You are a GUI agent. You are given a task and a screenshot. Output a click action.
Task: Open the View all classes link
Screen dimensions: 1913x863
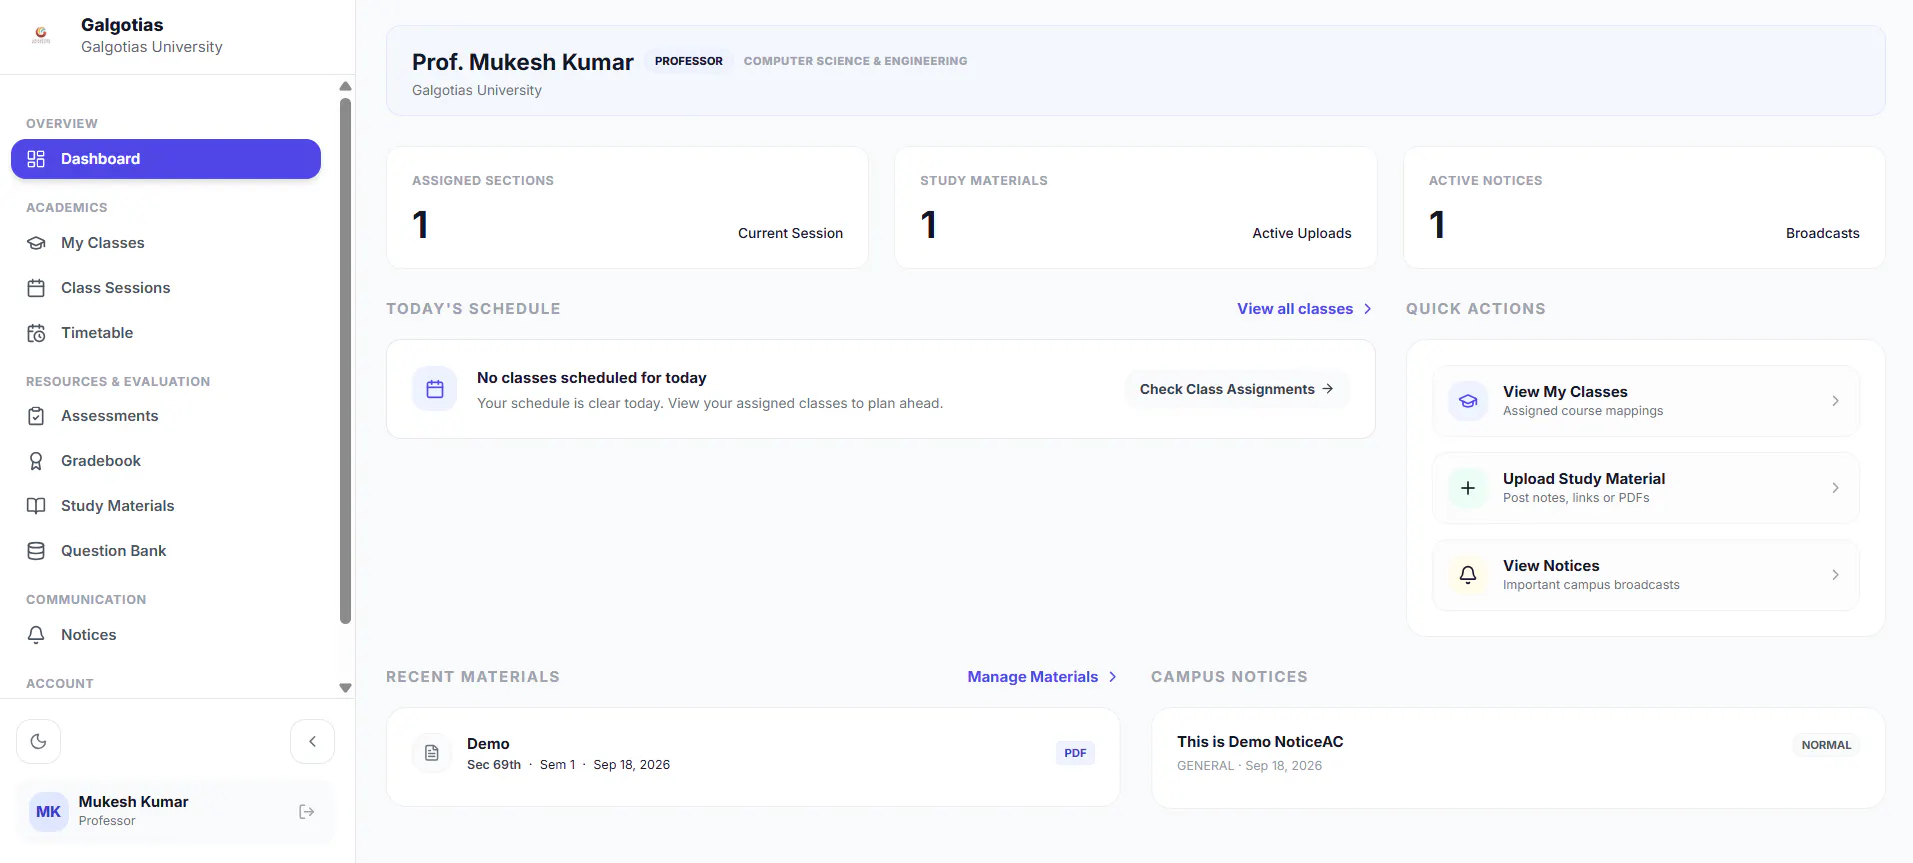[x=1304, y=309]
